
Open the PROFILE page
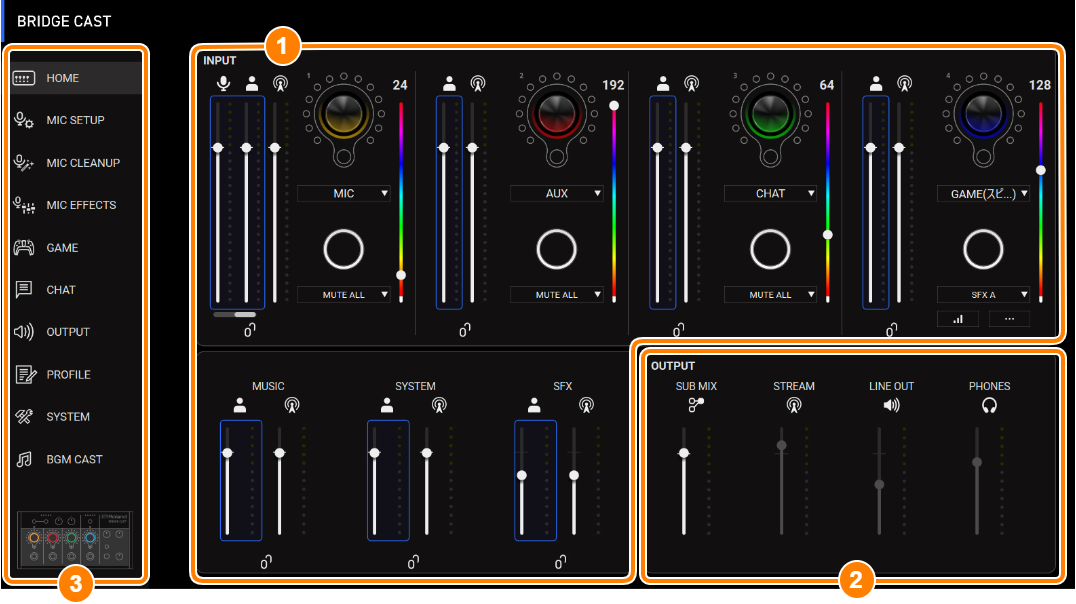(x=75, y=375)
